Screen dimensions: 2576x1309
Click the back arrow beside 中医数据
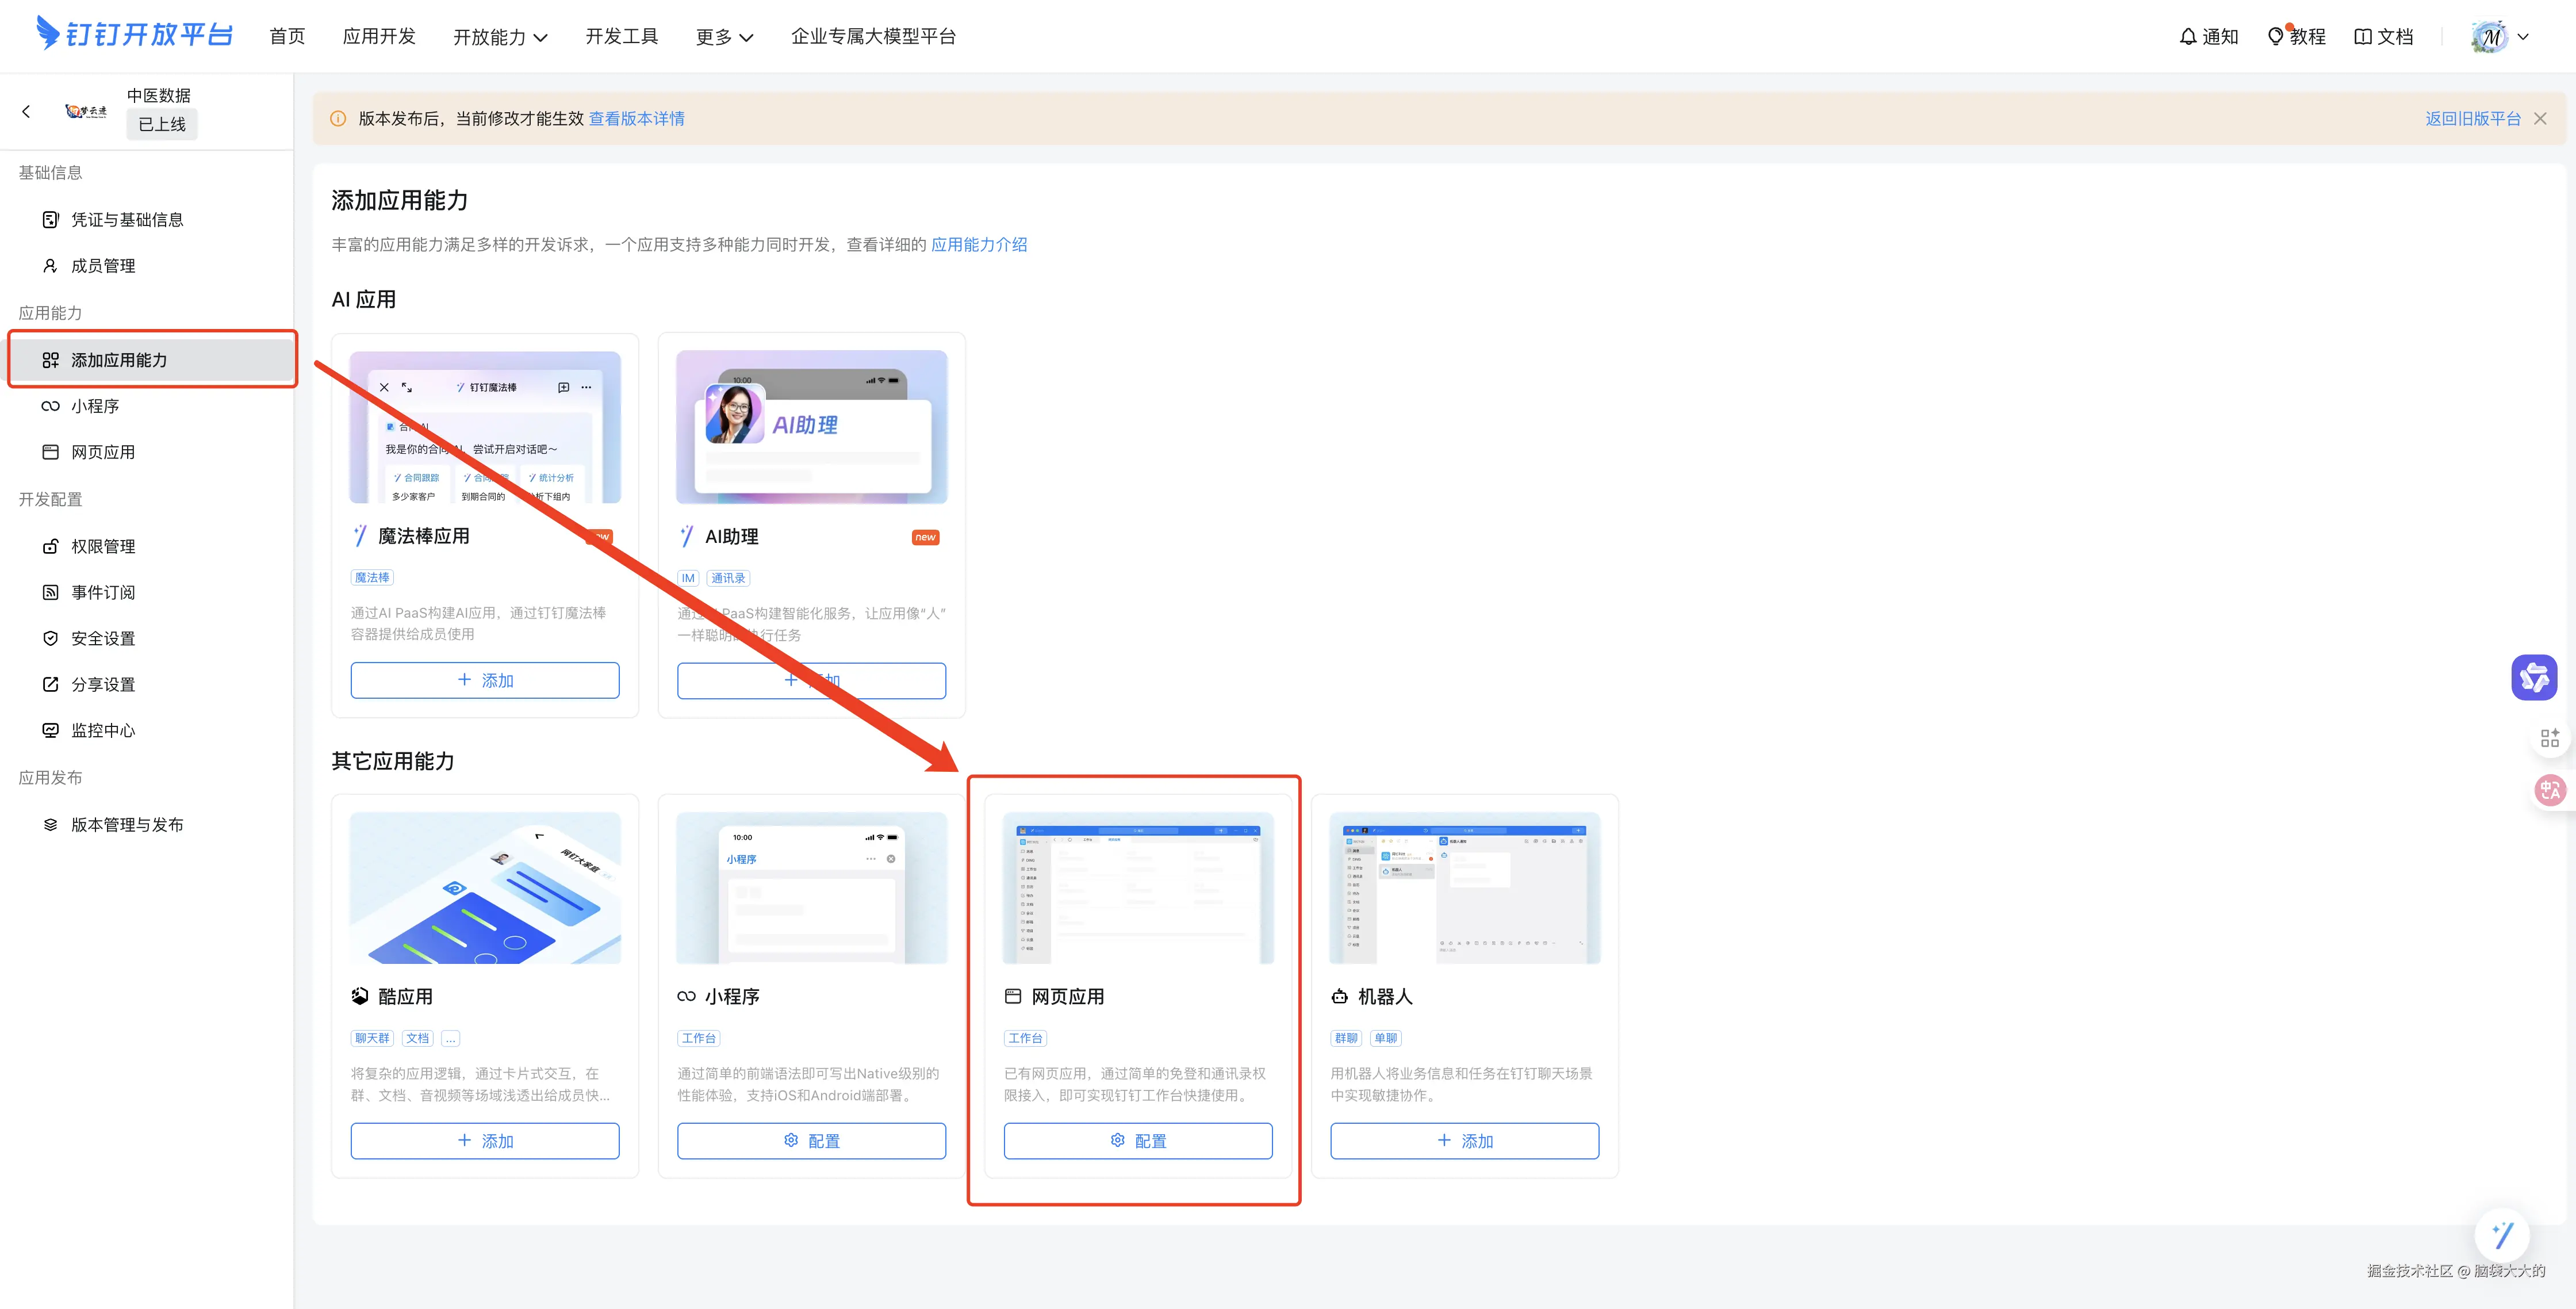click(26, 112)
